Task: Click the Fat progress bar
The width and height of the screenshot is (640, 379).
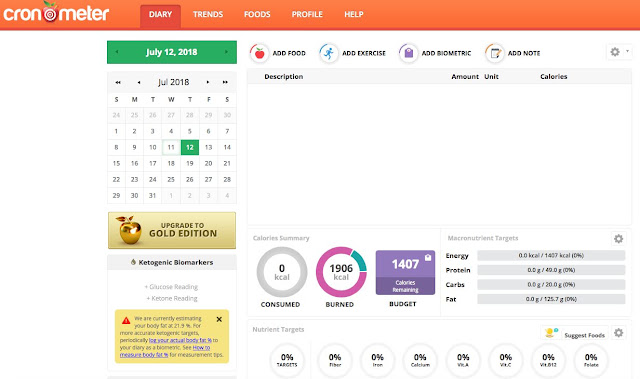Action: click(x=551, y=299)
